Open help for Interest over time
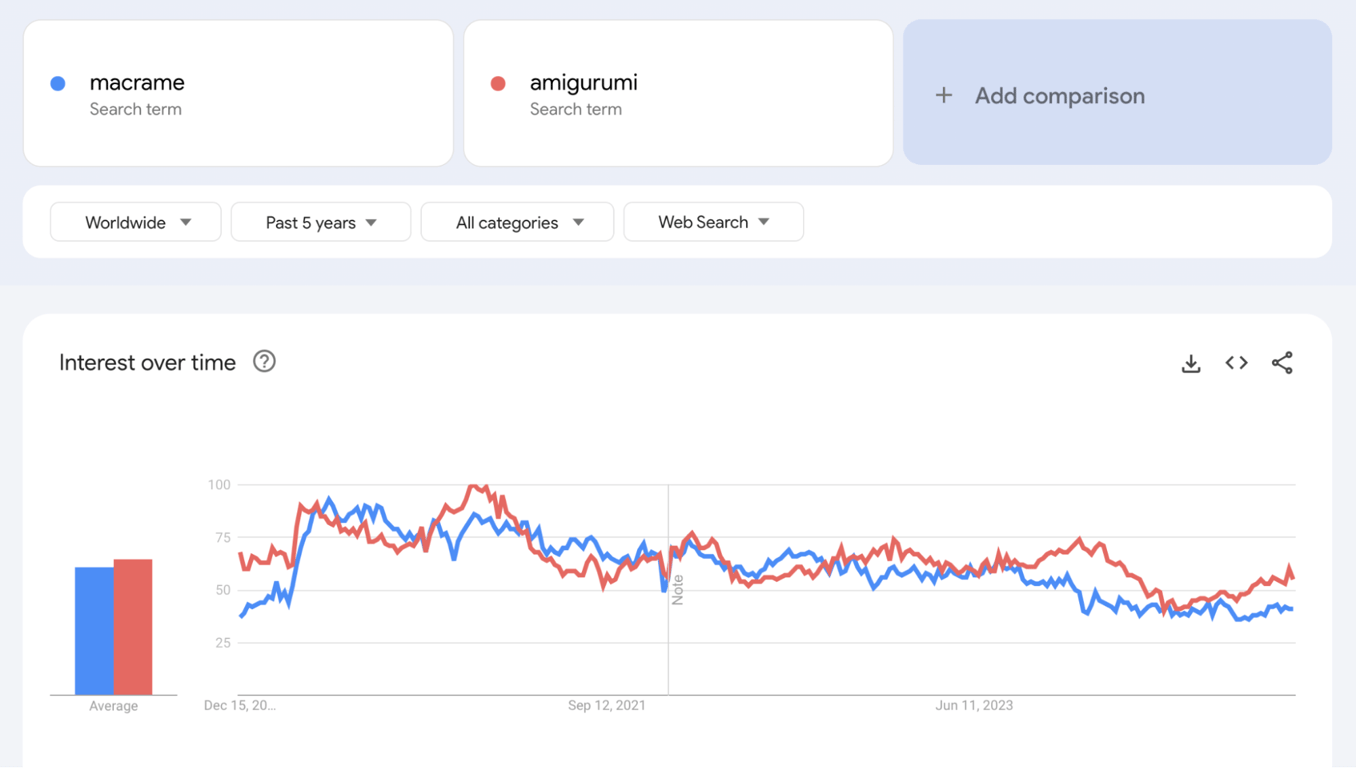This screenshot has height=768, width=1356. pos(264,362)
